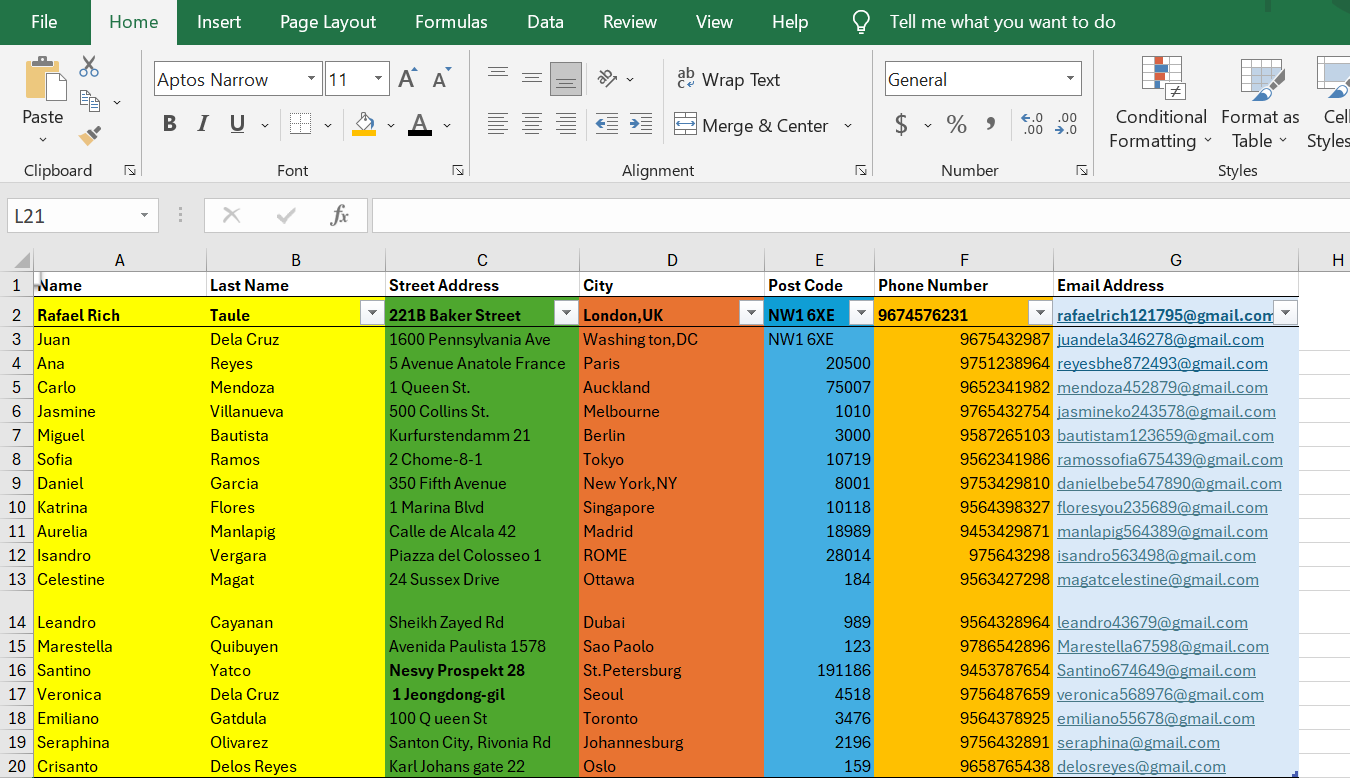This screenshot has height=778, width=1350.
Task: Expand the Font Color options arrow
Action: point(447,125)
